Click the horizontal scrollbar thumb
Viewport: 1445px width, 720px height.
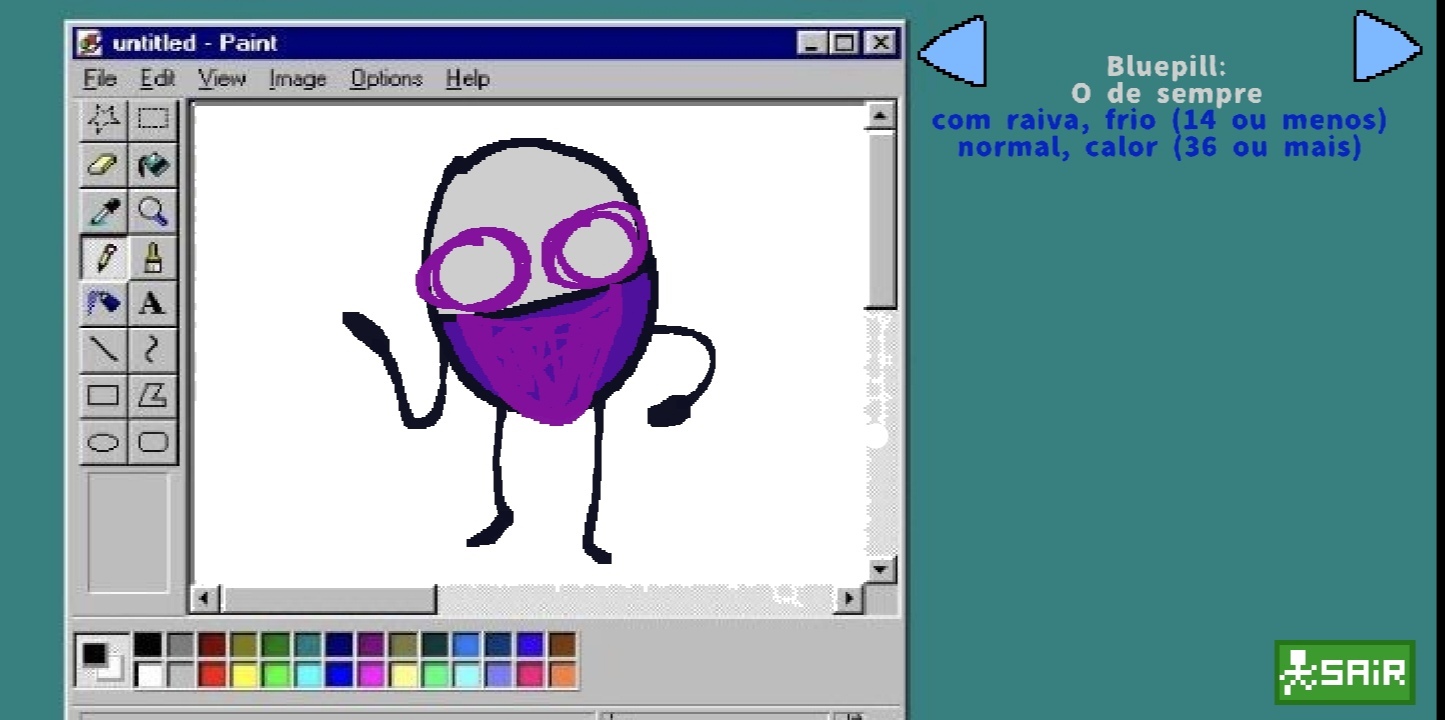click(328, 599)
